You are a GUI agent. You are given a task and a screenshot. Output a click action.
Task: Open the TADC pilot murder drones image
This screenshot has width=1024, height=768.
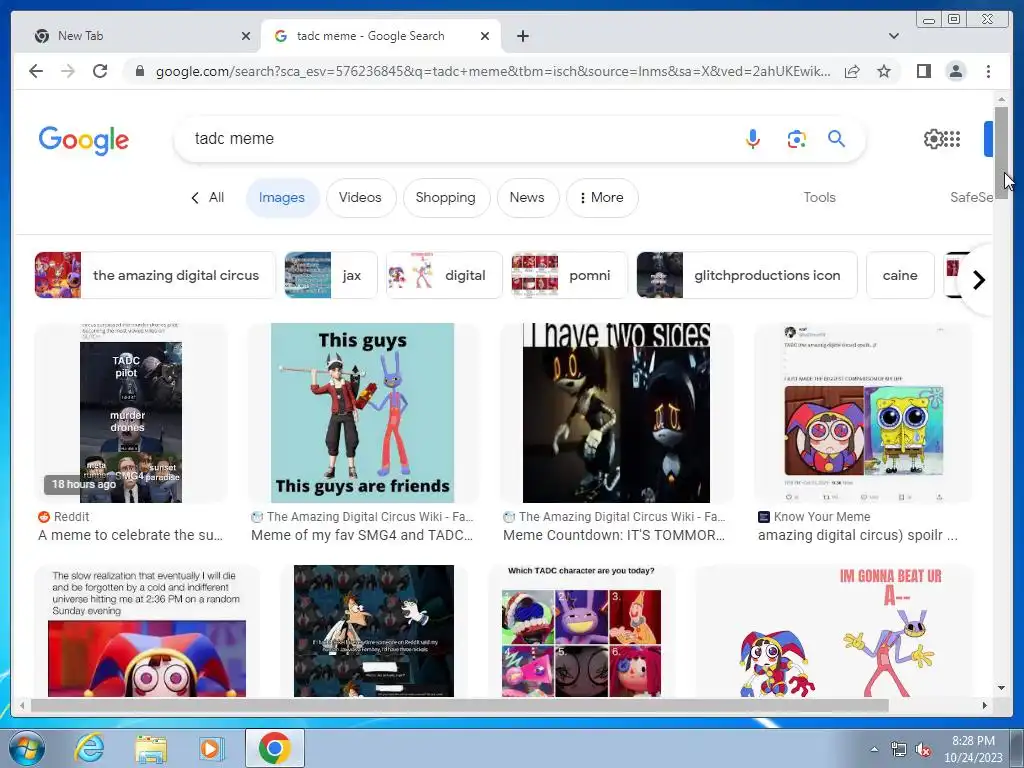(x=131, y=413)
